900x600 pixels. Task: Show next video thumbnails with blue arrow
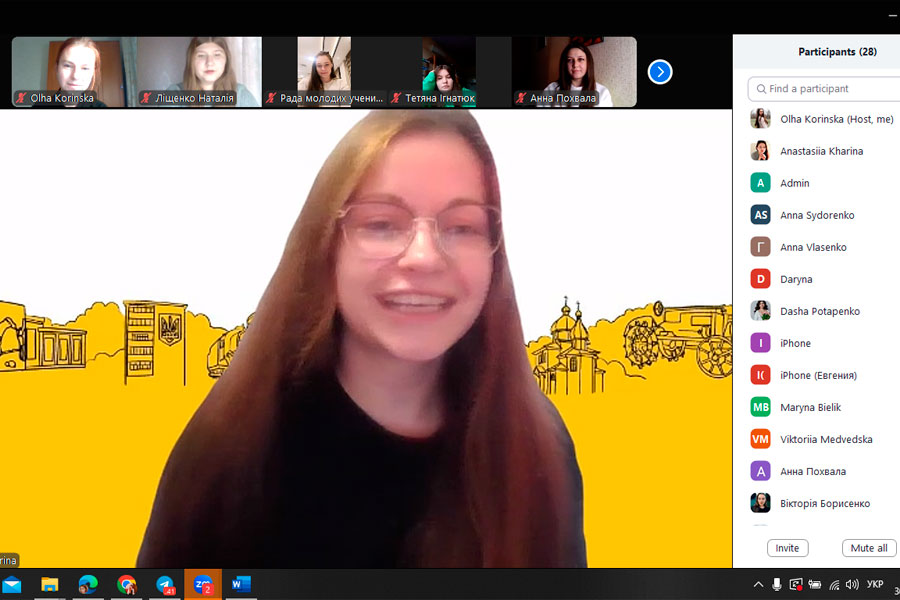[660, 72]
